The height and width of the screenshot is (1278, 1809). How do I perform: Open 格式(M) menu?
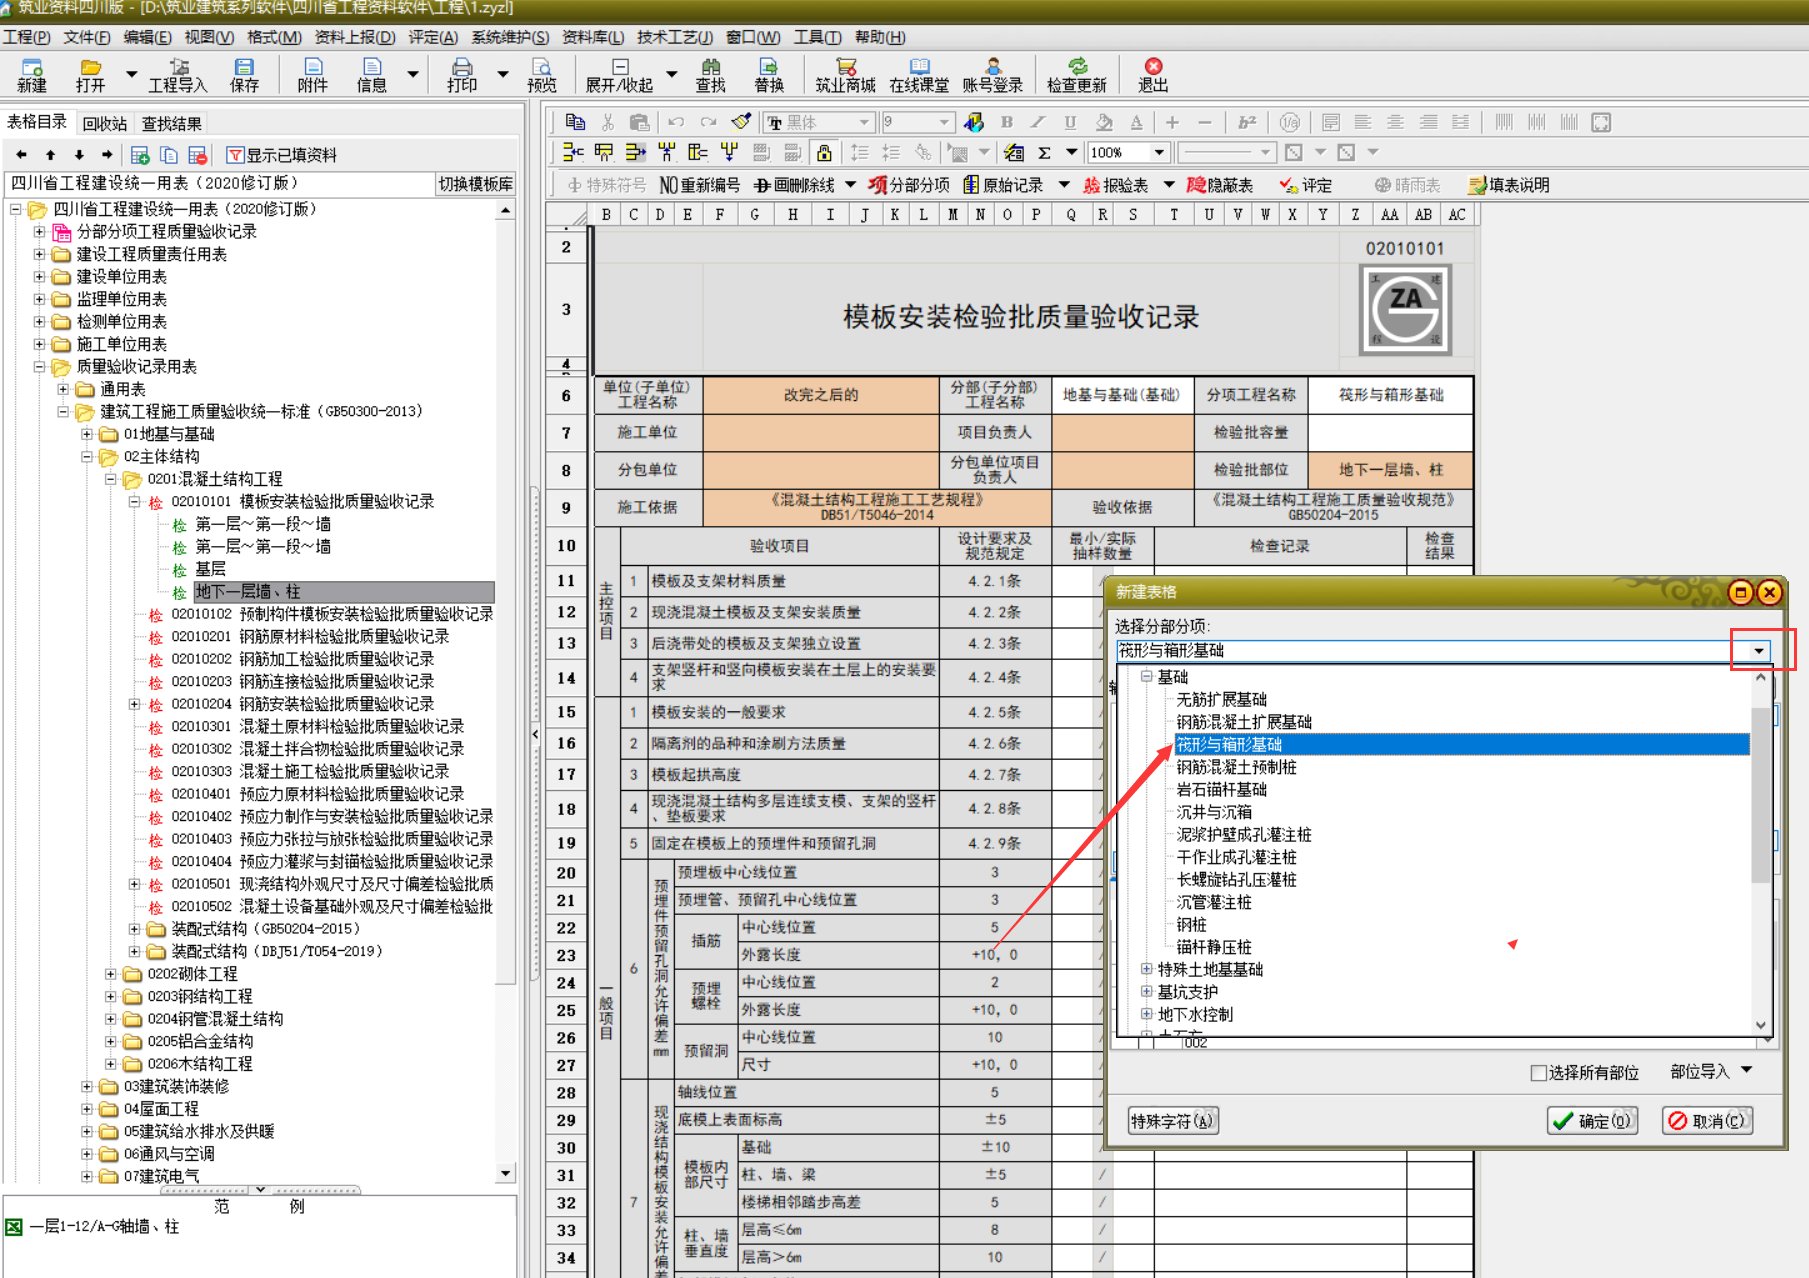click(x=274, y=37)
